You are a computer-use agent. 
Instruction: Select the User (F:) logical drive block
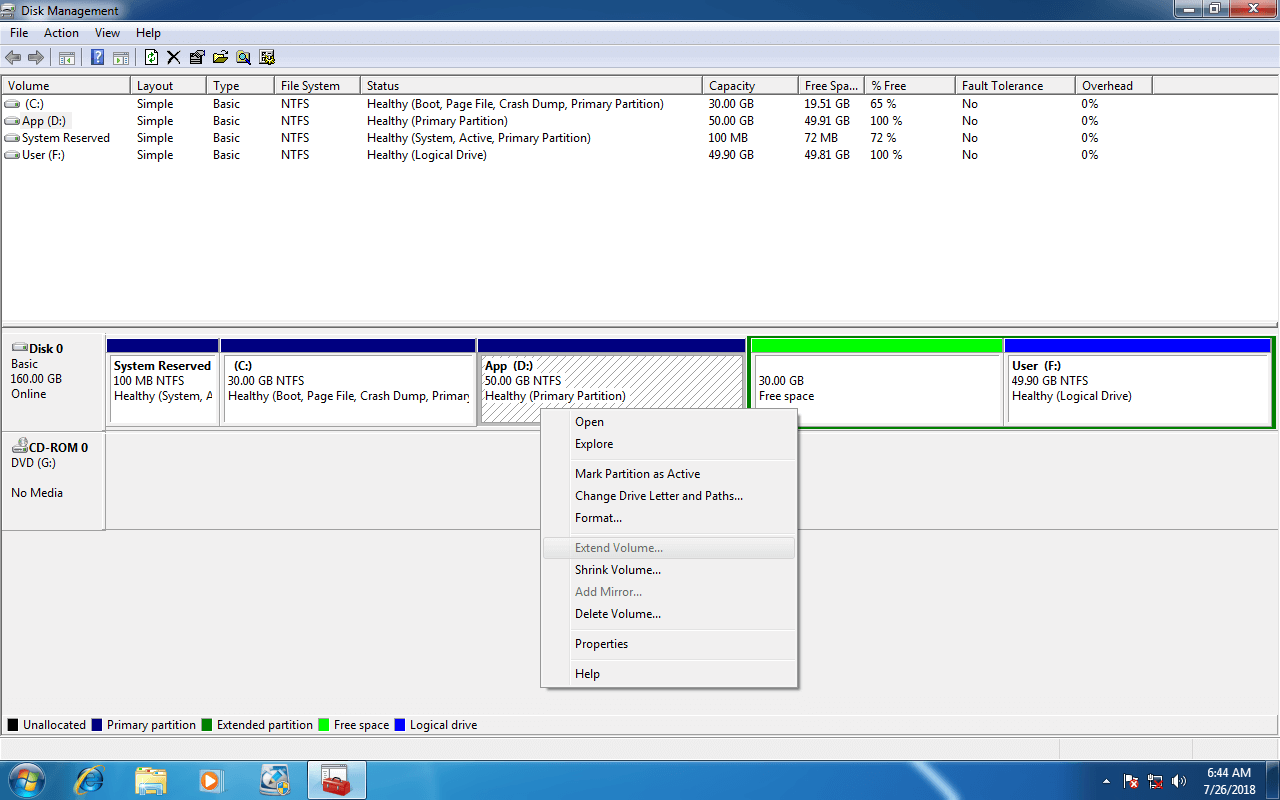coord(1138,382)
